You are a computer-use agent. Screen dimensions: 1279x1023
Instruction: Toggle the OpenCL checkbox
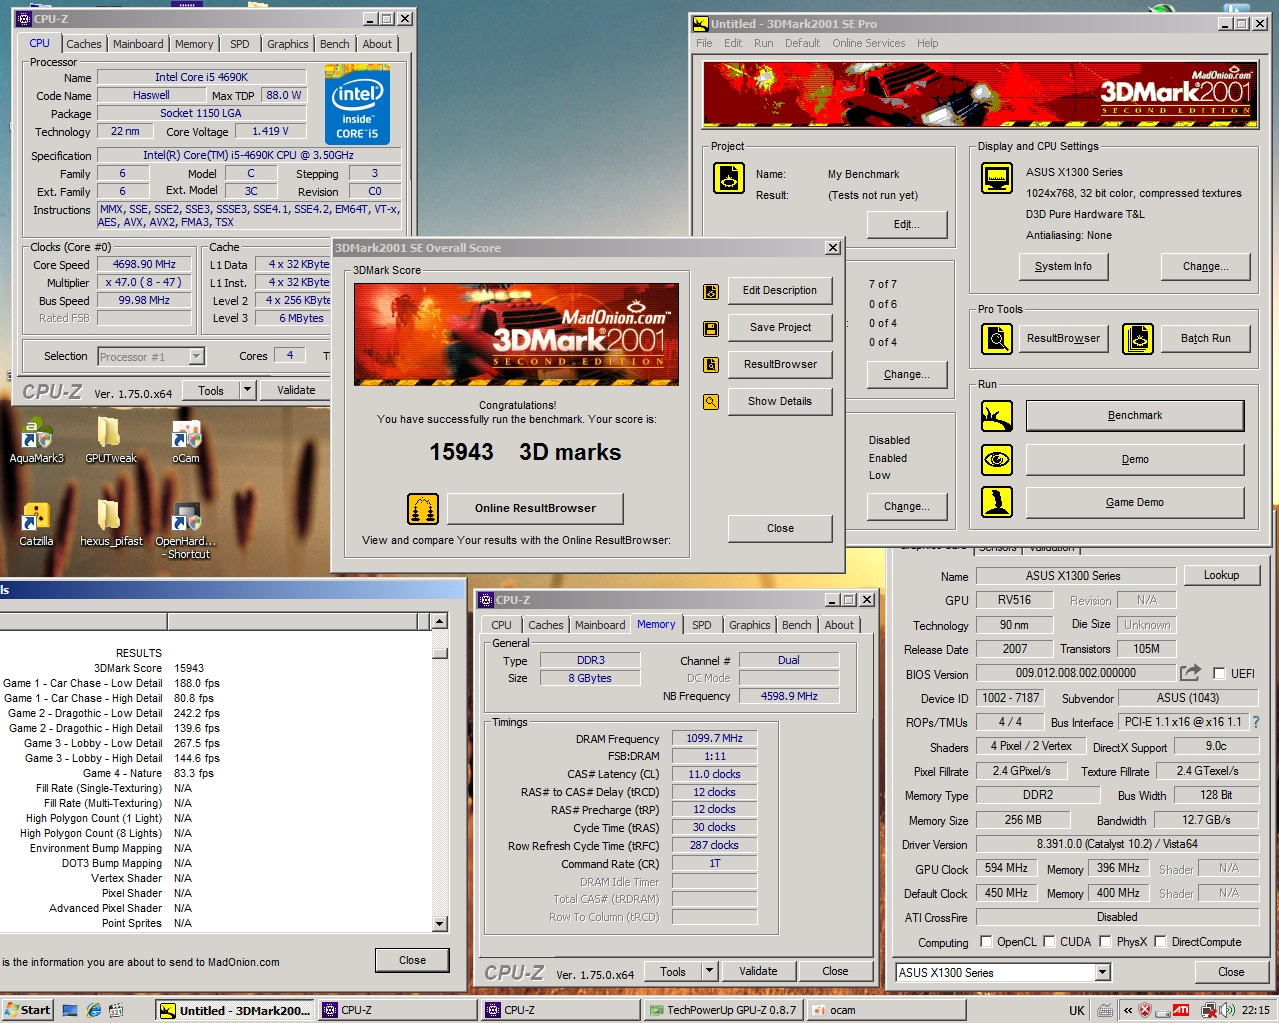pyautogui.click(x=986, y=942)
